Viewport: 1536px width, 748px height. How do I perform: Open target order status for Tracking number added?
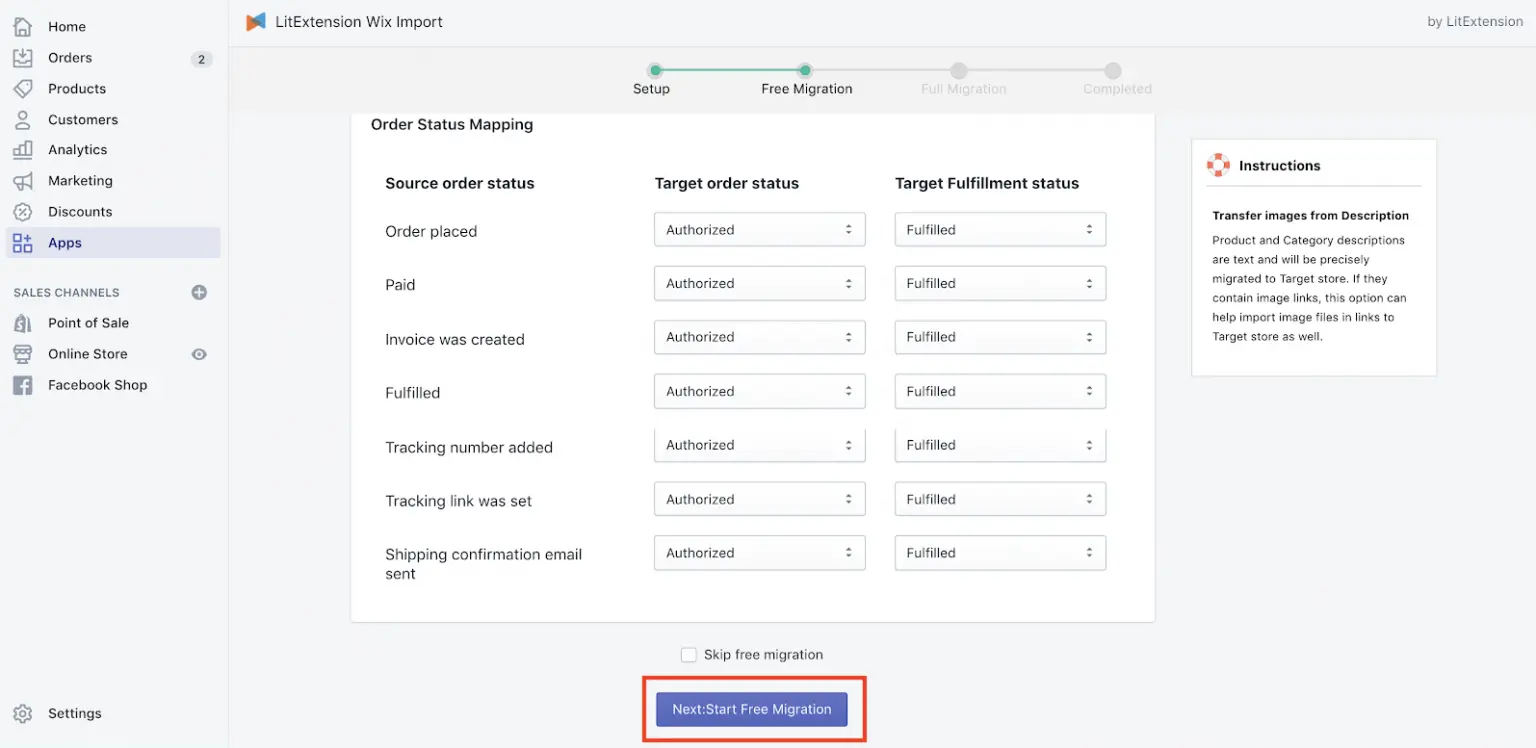[760, 445]
